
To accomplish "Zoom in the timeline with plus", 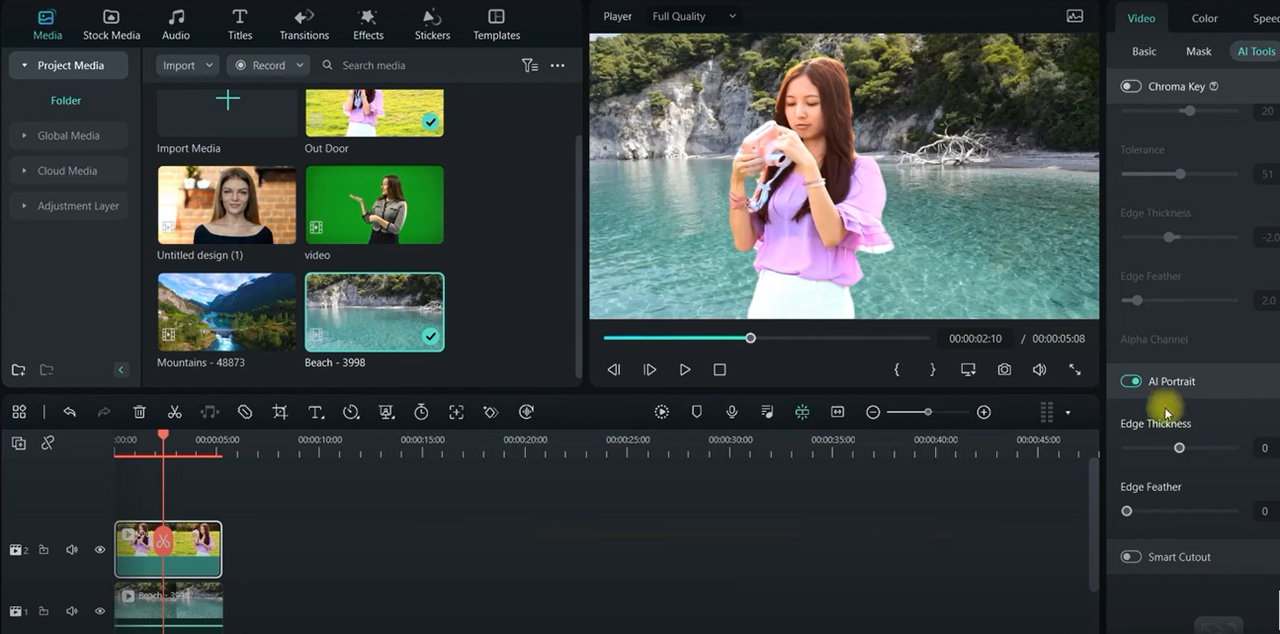I will coord(984,412).
